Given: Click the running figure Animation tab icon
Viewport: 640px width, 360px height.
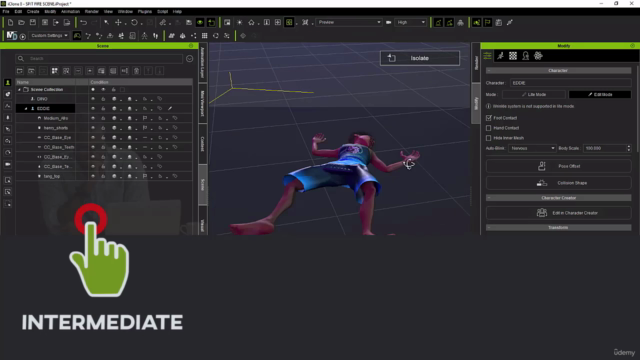Looking at the screenshot, I should click(x=500, y=56).
